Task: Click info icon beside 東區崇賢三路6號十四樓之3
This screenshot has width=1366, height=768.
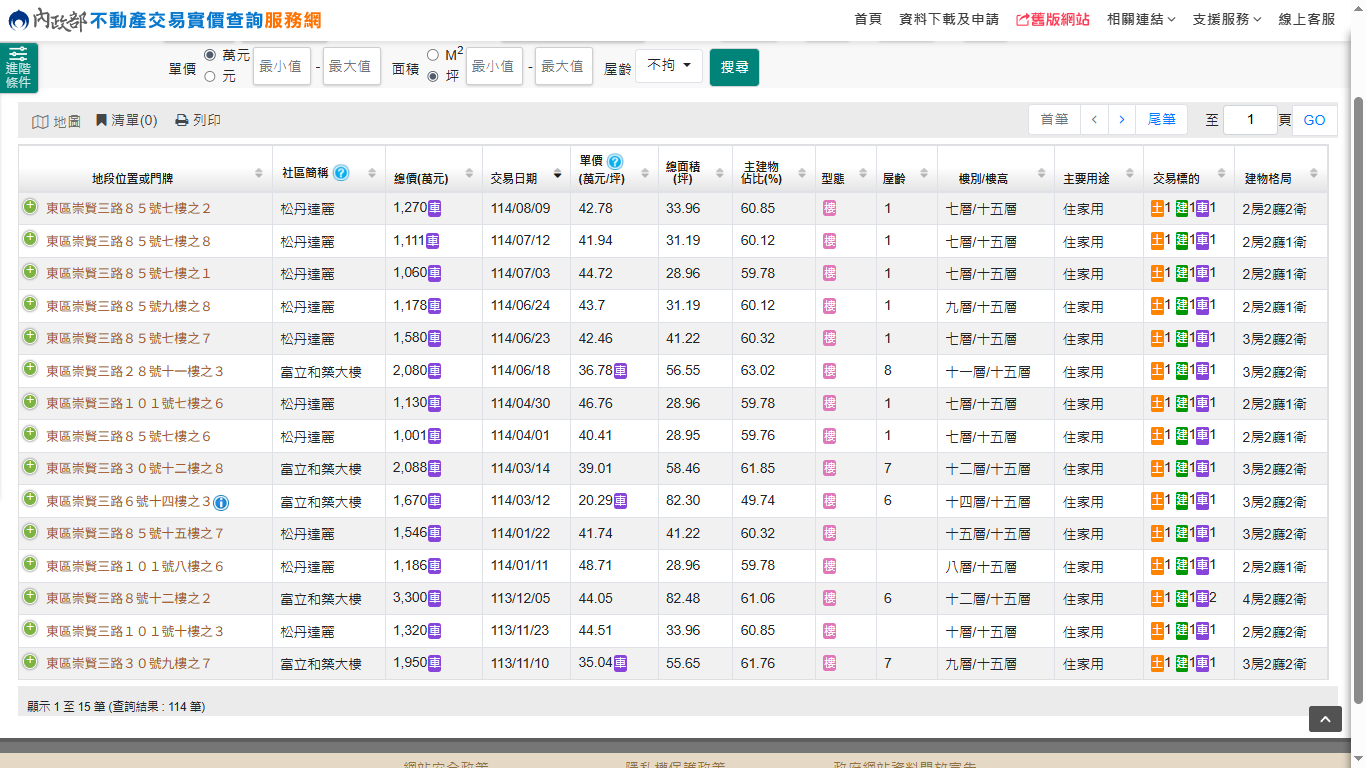Action: click(221, 502)
